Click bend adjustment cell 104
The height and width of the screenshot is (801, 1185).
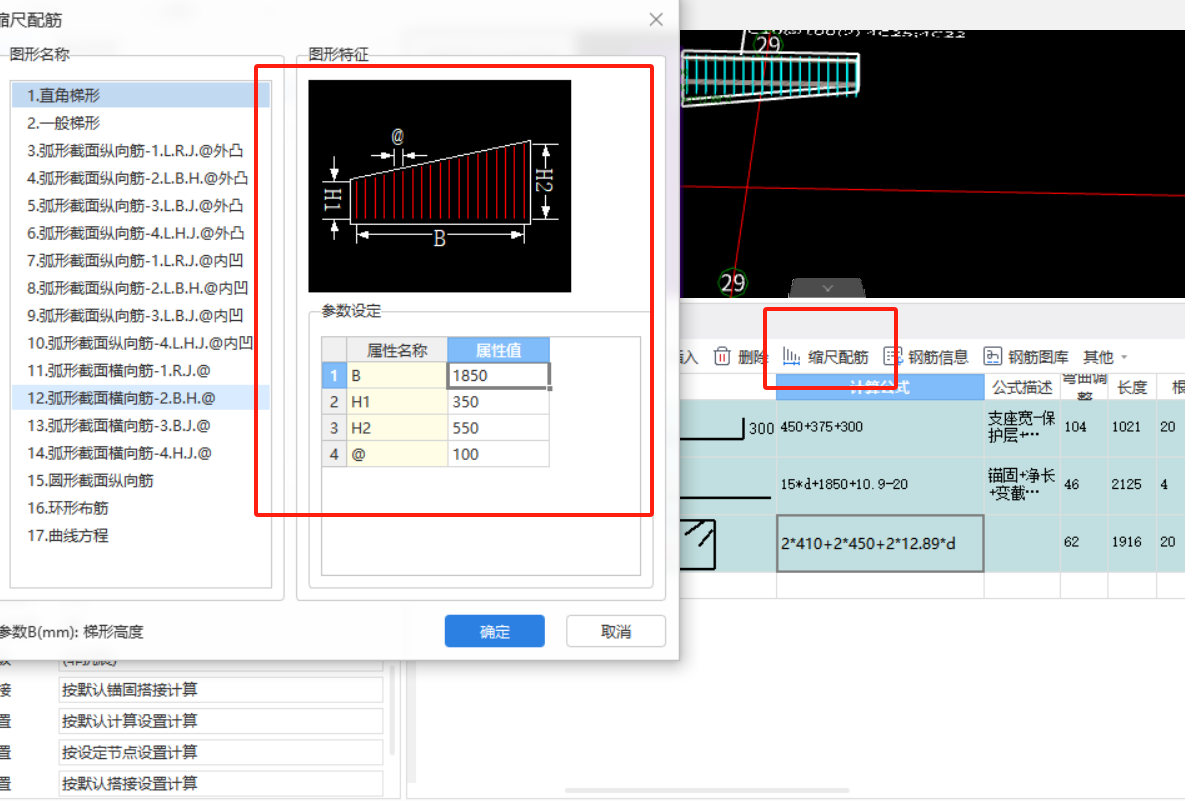tap(1084, 427)
